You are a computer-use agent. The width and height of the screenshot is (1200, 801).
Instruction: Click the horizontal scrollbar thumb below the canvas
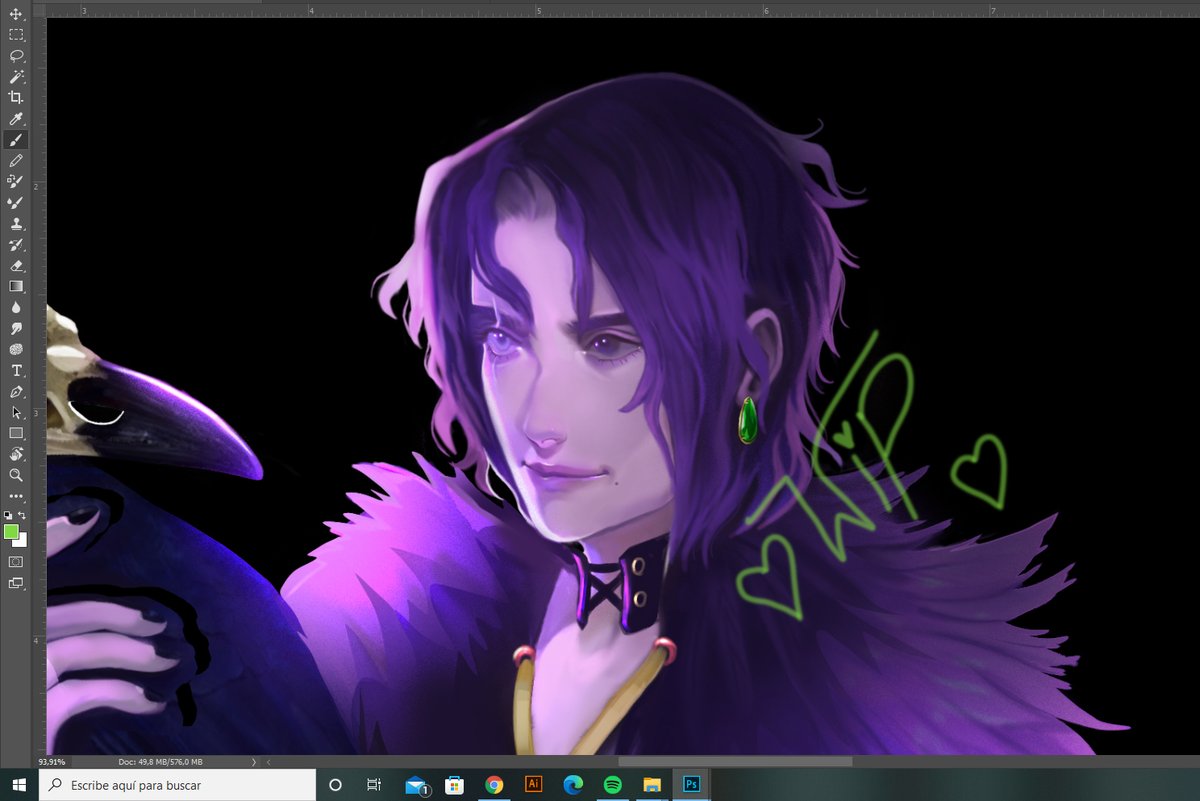[735, 762]
